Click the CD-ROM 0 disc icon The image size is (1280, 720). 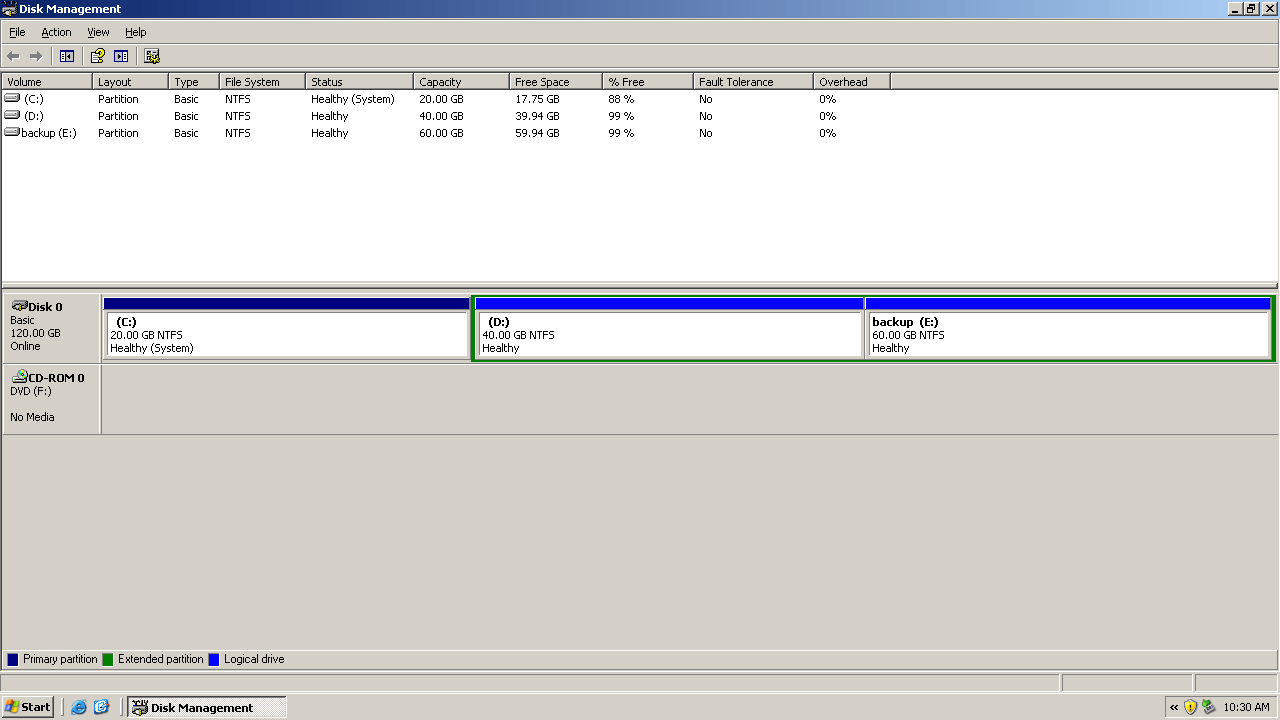pyautogui.click(x=19, y=377)
